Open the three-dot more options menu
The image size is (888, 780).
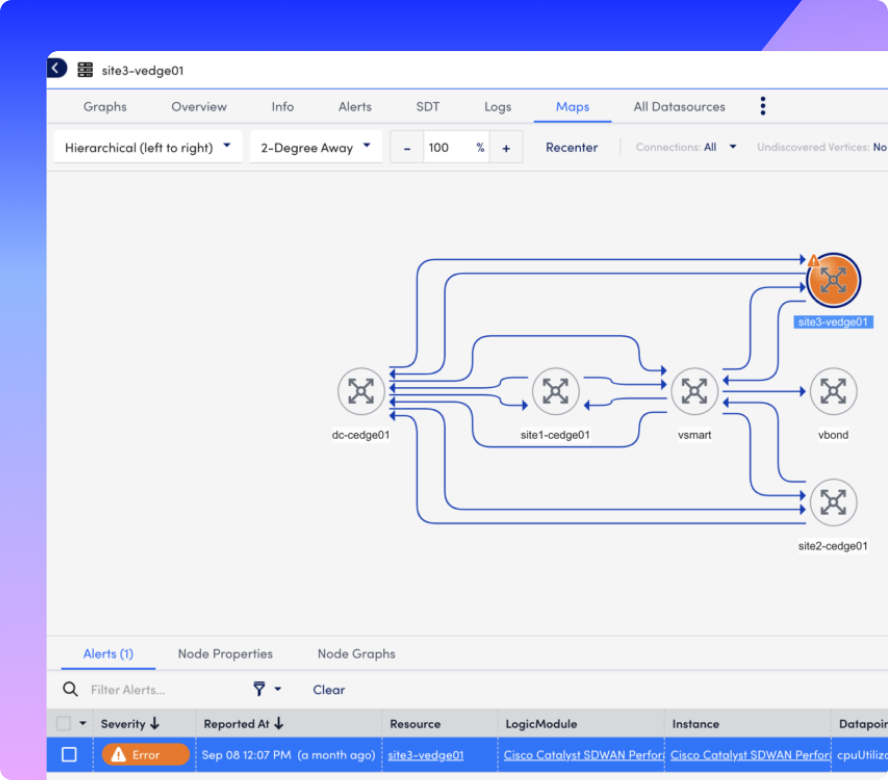(x=763, y=106)
